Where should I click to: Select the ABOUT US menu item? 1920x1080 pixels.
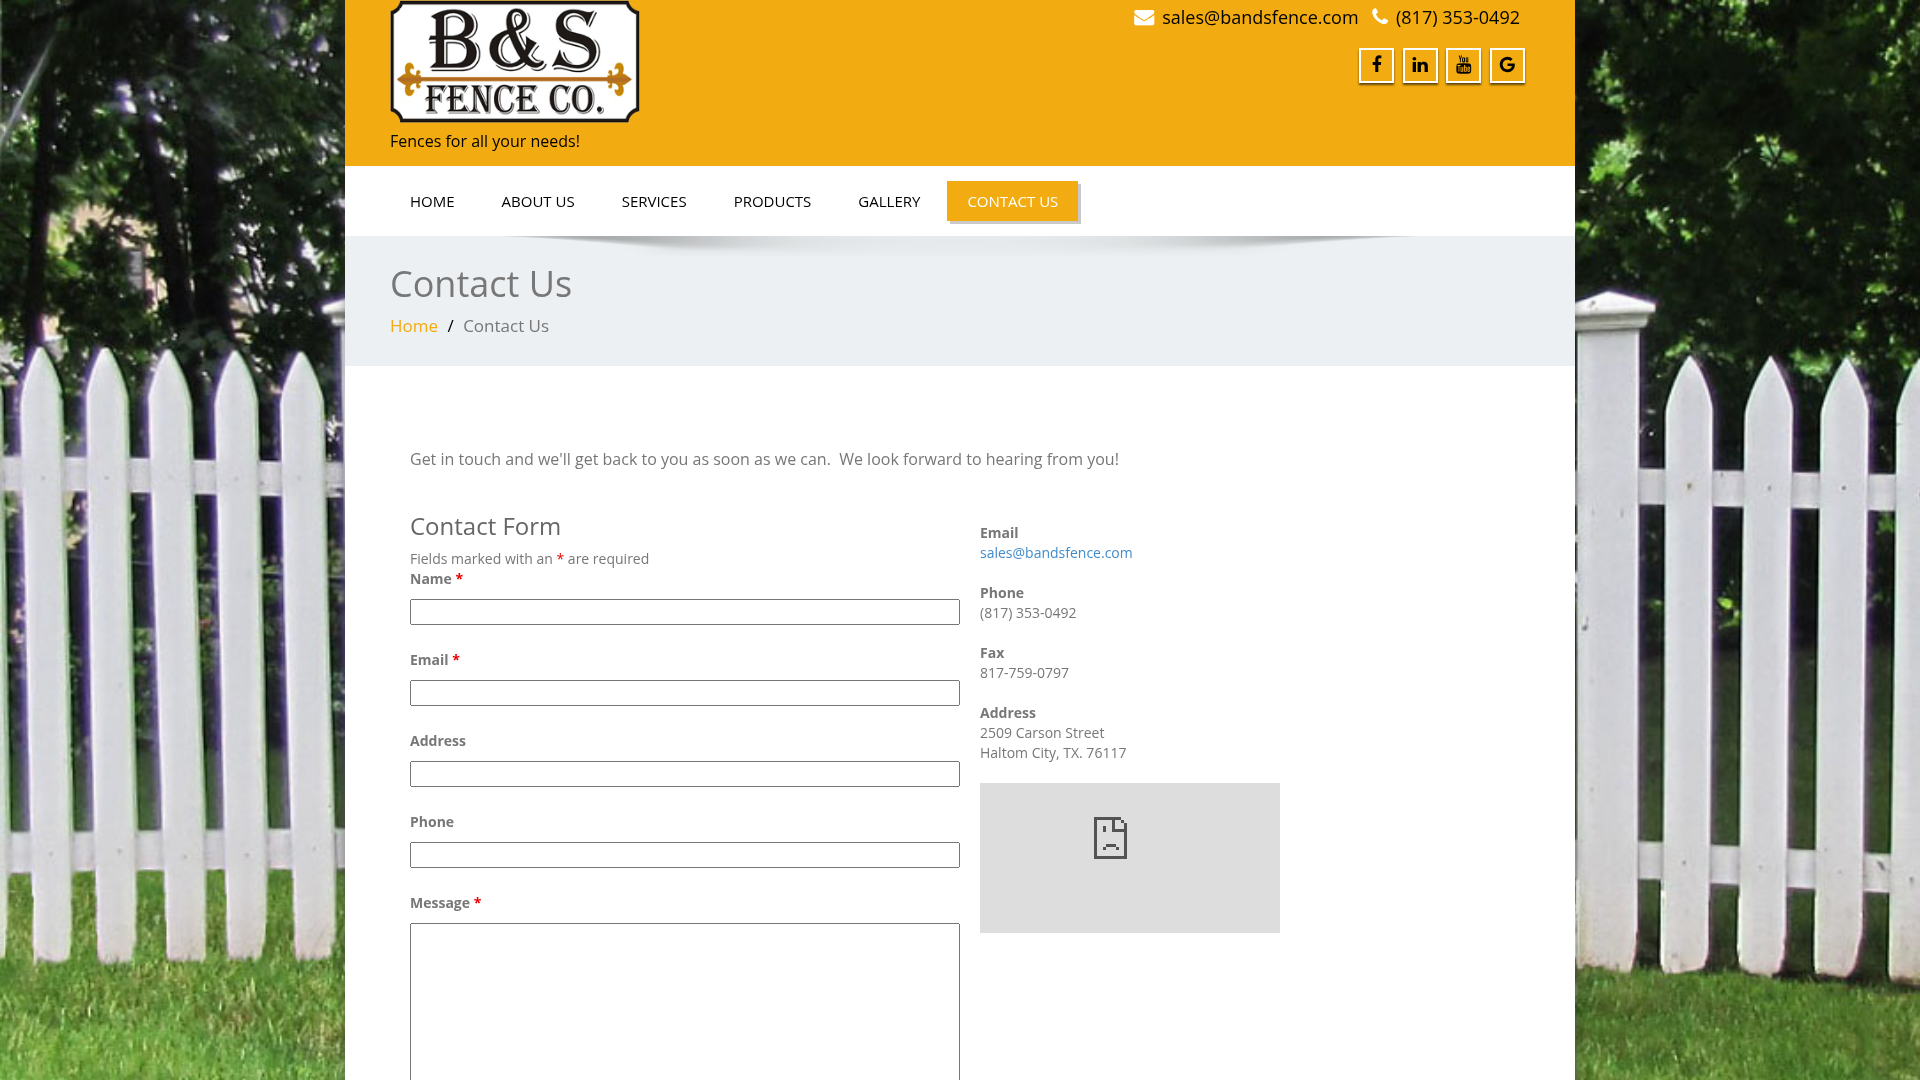537,201
